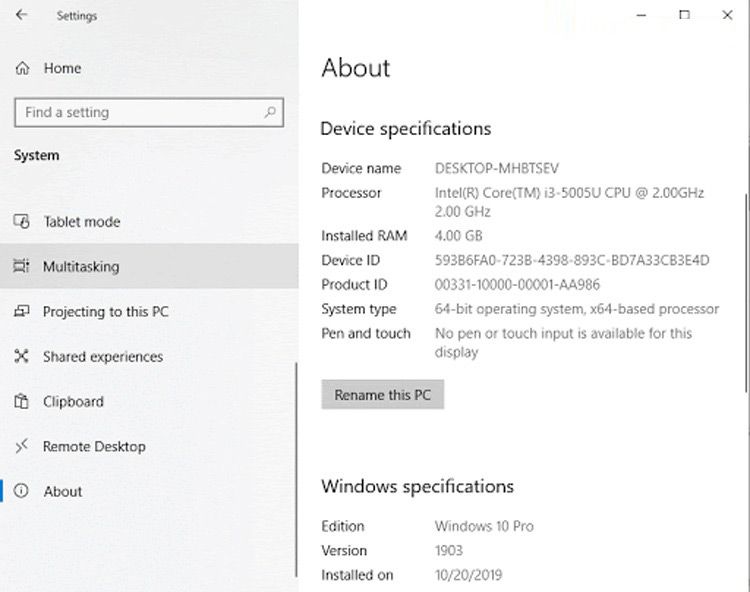Click the System section label in sidebar
Viewport: 750px width, 592px height.
pos(36,155)
